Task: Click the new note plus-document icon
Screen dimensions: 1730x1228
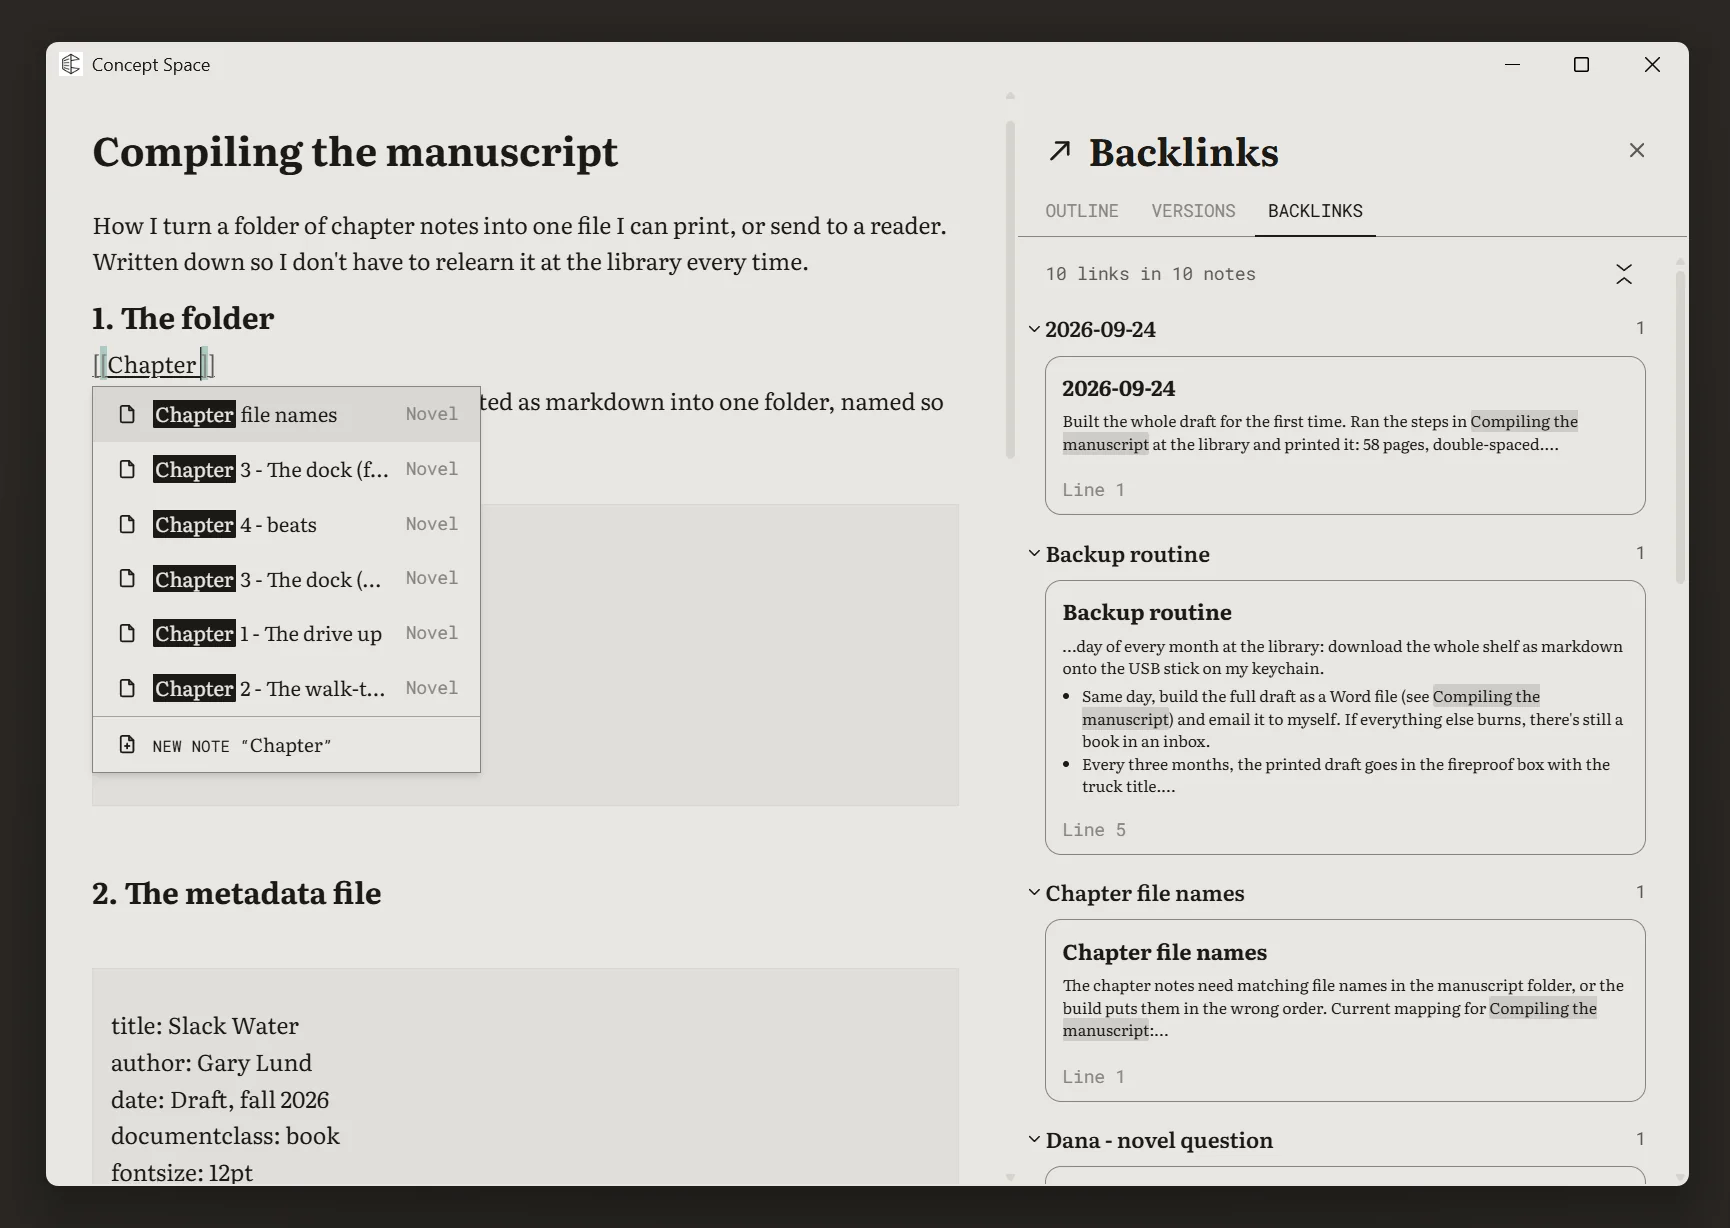Action: click(127, 744)
